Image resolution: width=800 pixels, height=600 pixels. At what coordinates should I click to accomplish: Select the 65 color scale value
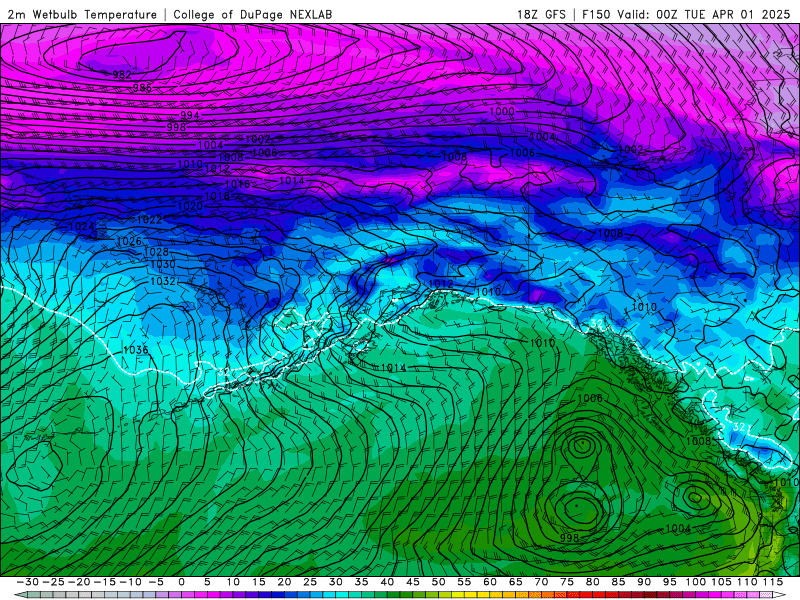(x=515, y=582)
